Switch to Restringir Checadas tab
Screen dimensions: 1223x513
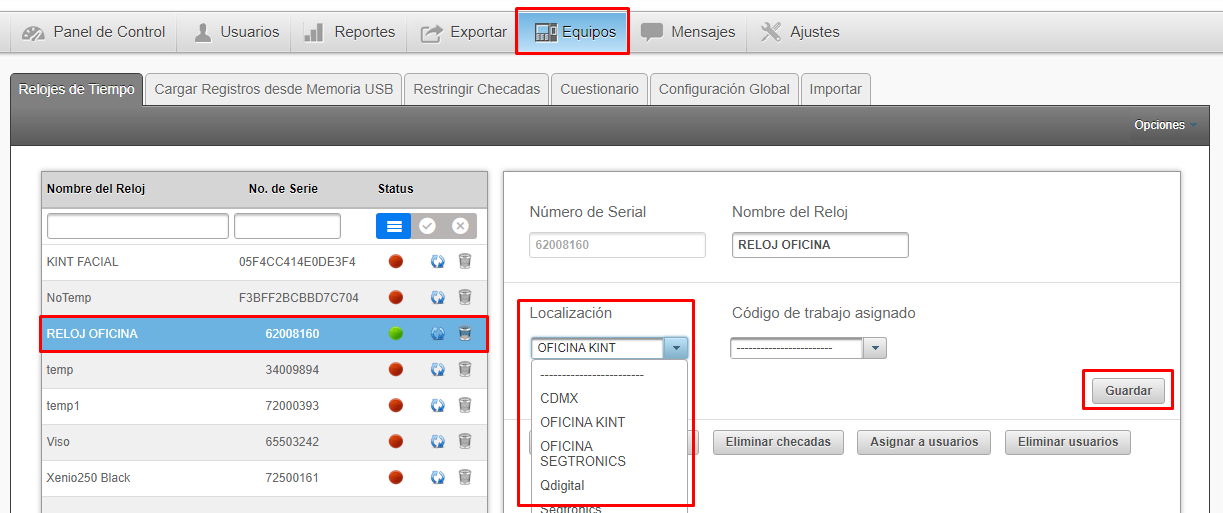(x=477, y=89)
